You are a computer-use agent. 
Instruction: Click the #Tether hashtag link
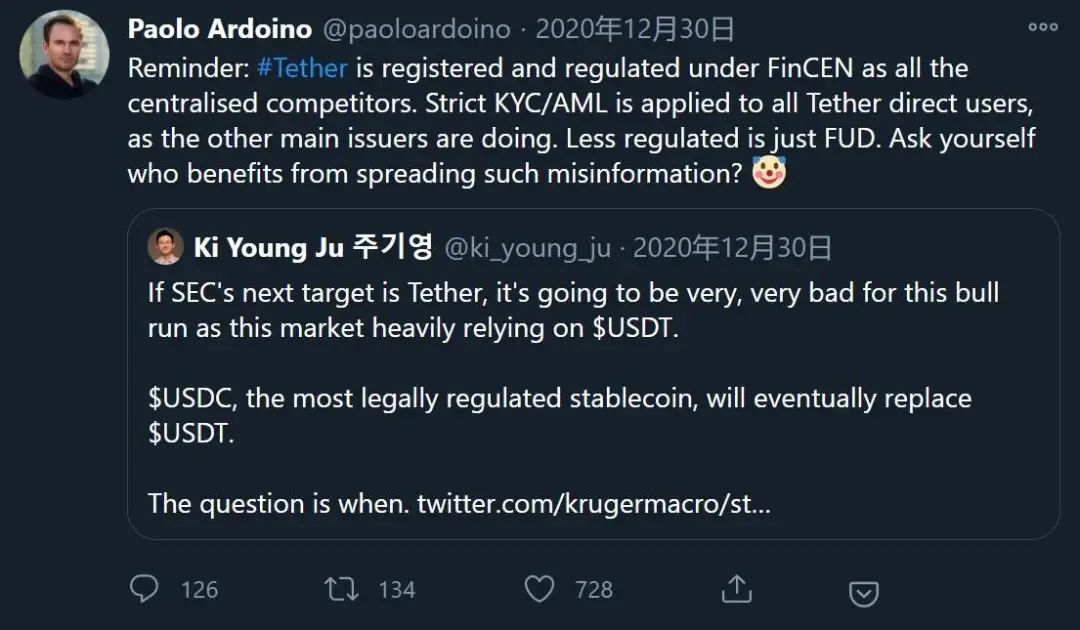pos(302,69)
